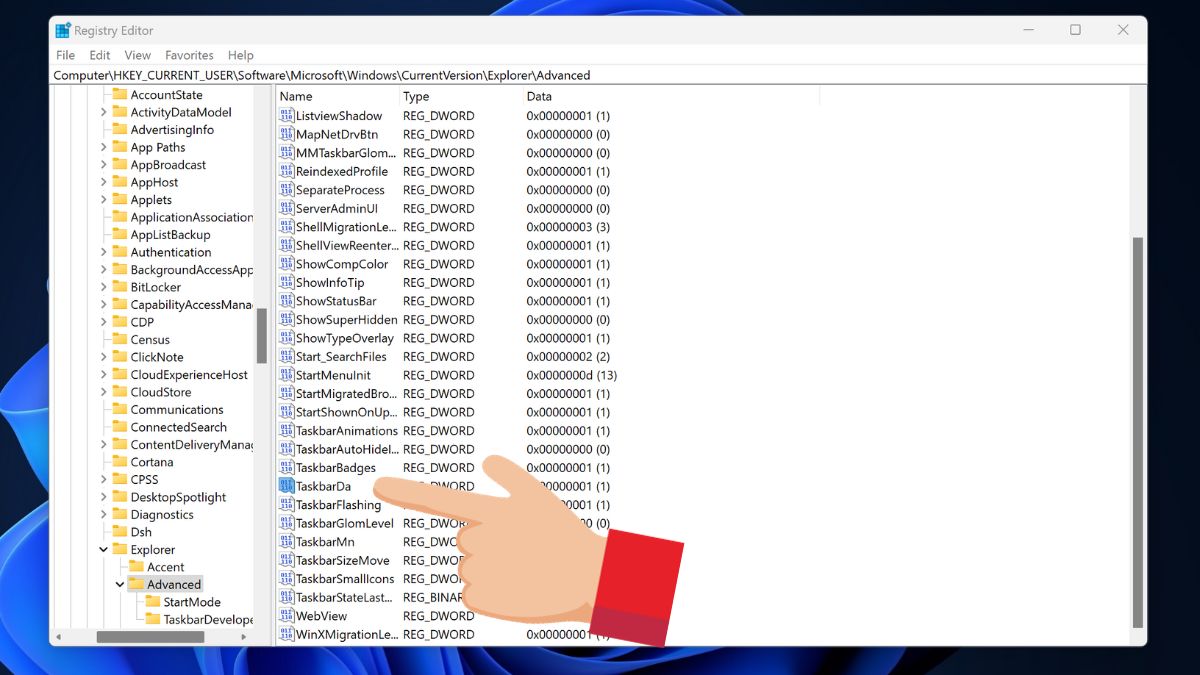Click the REG_BINARY icon next to TaskbarStateLast

pos(288,597)
